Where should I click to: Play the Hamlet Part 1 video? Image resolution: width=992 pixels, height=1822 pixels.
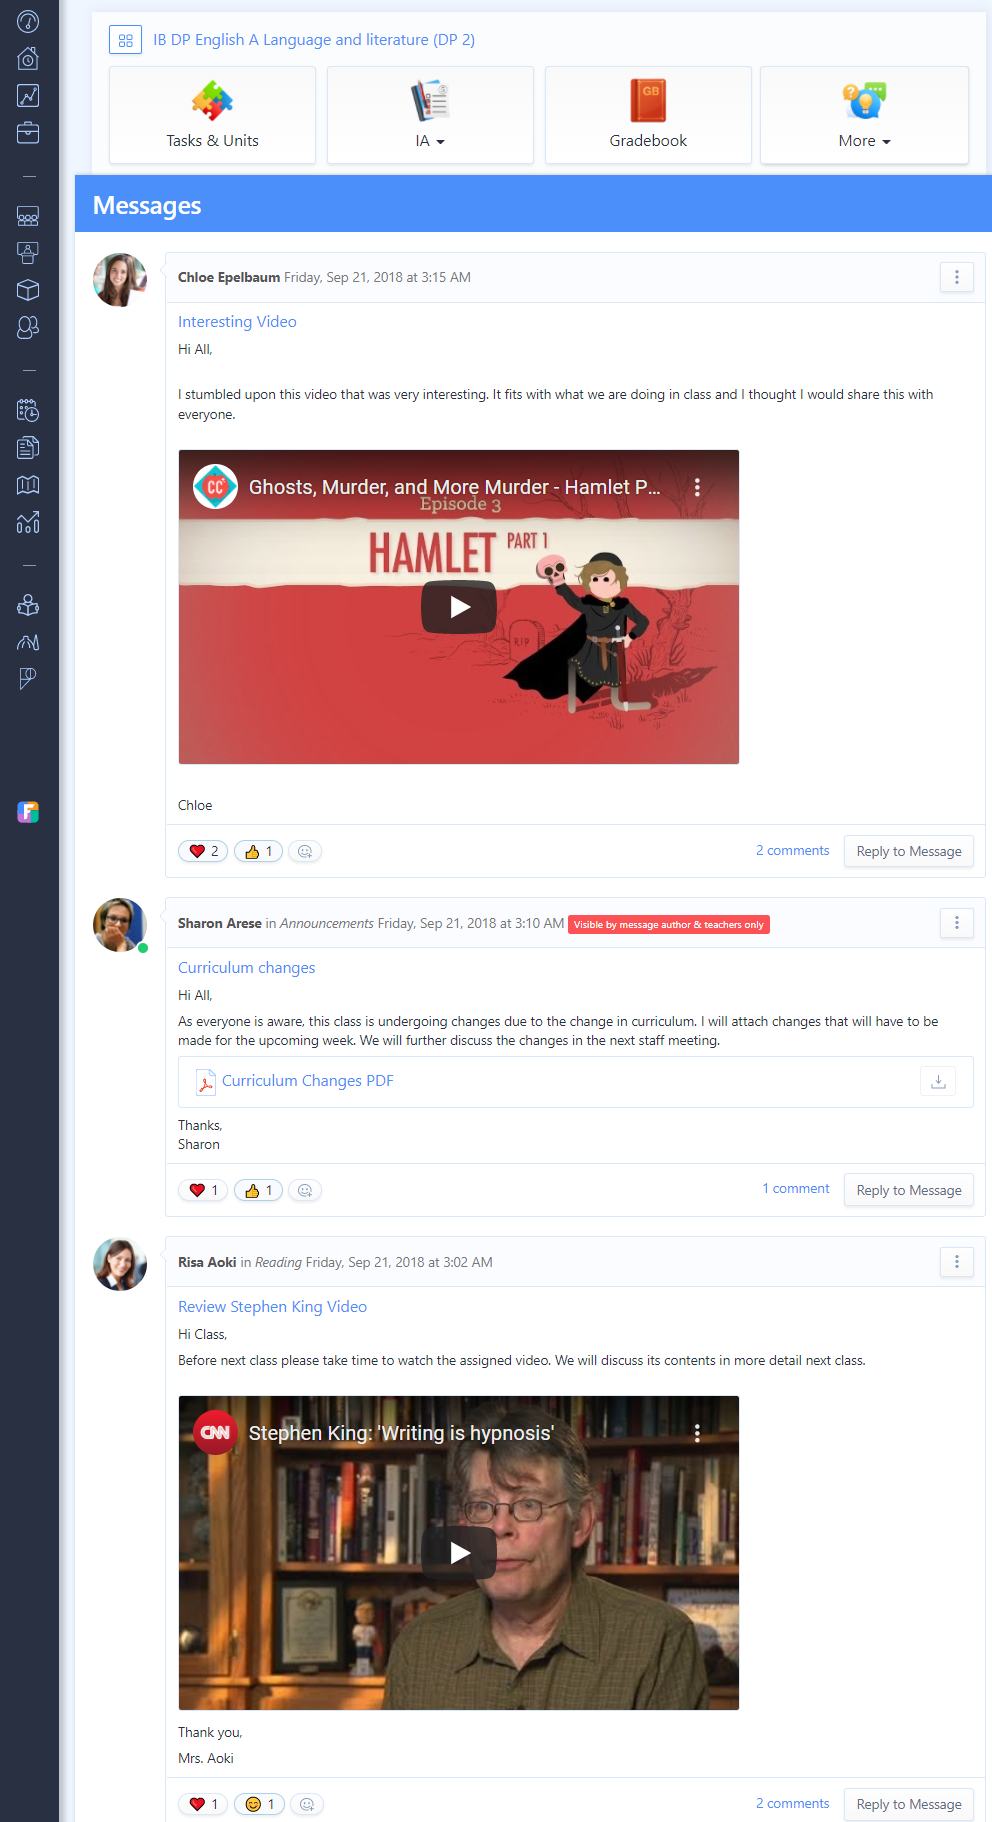click(x=459, y=607)
